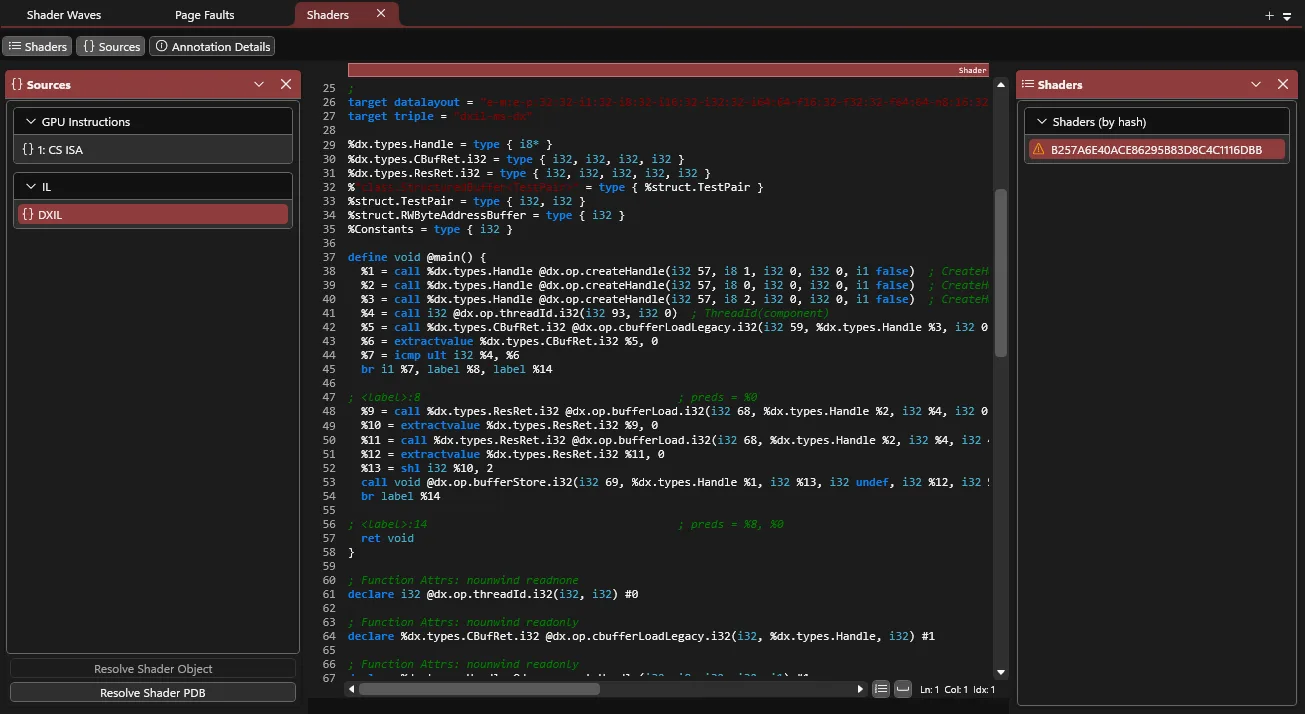The width and height of the screenshot is (1305, 714).
Task: Close the Shaders side panel
Action: pyautogui.click(x=1283, y=85)
